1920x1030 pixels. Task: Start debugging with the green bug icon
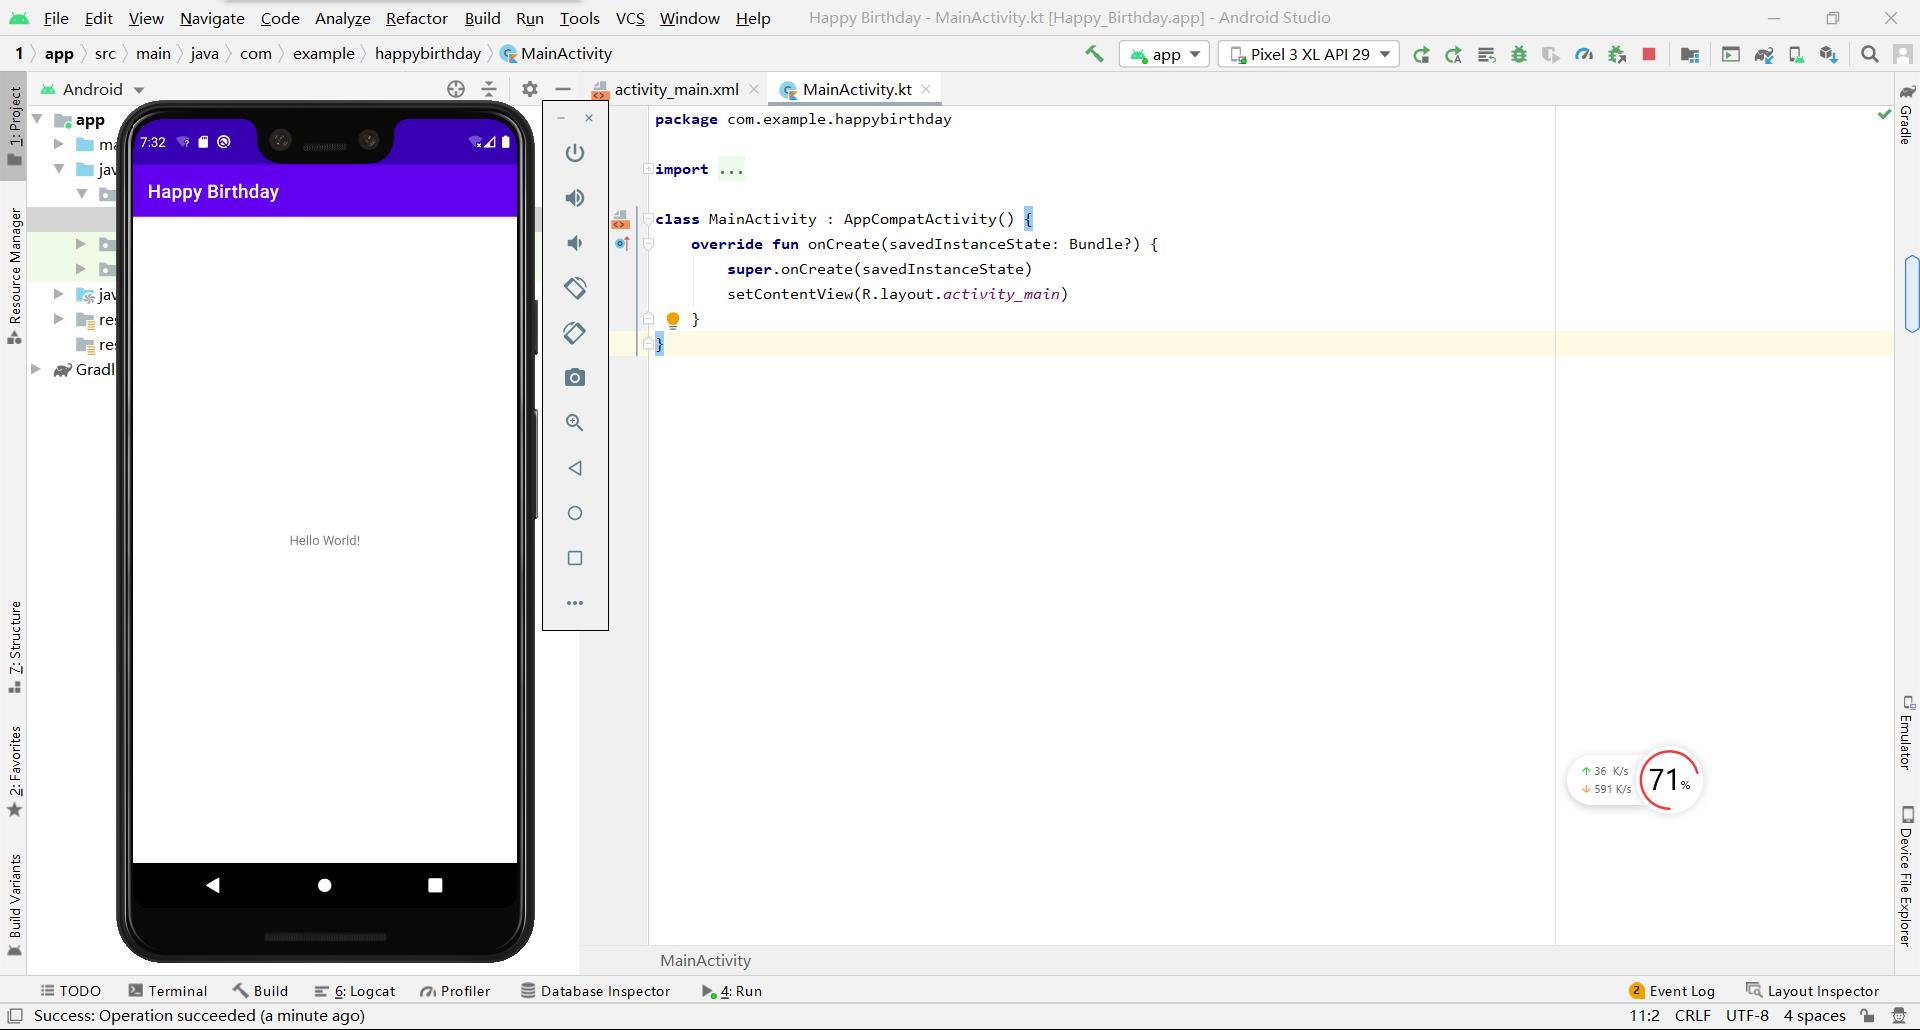pyautogui.click(x=1519, y=55)
